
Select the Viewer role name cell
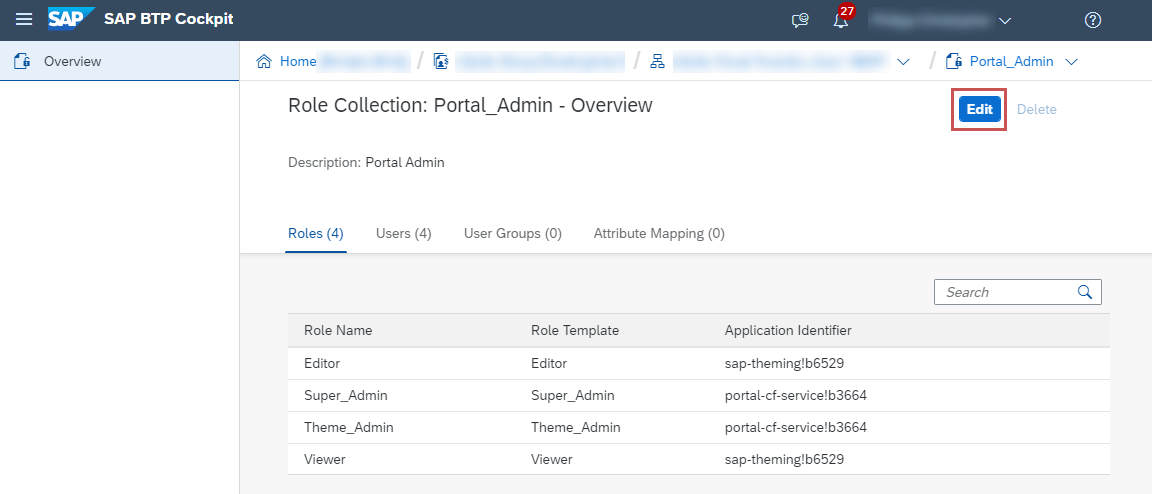[325, 459]
